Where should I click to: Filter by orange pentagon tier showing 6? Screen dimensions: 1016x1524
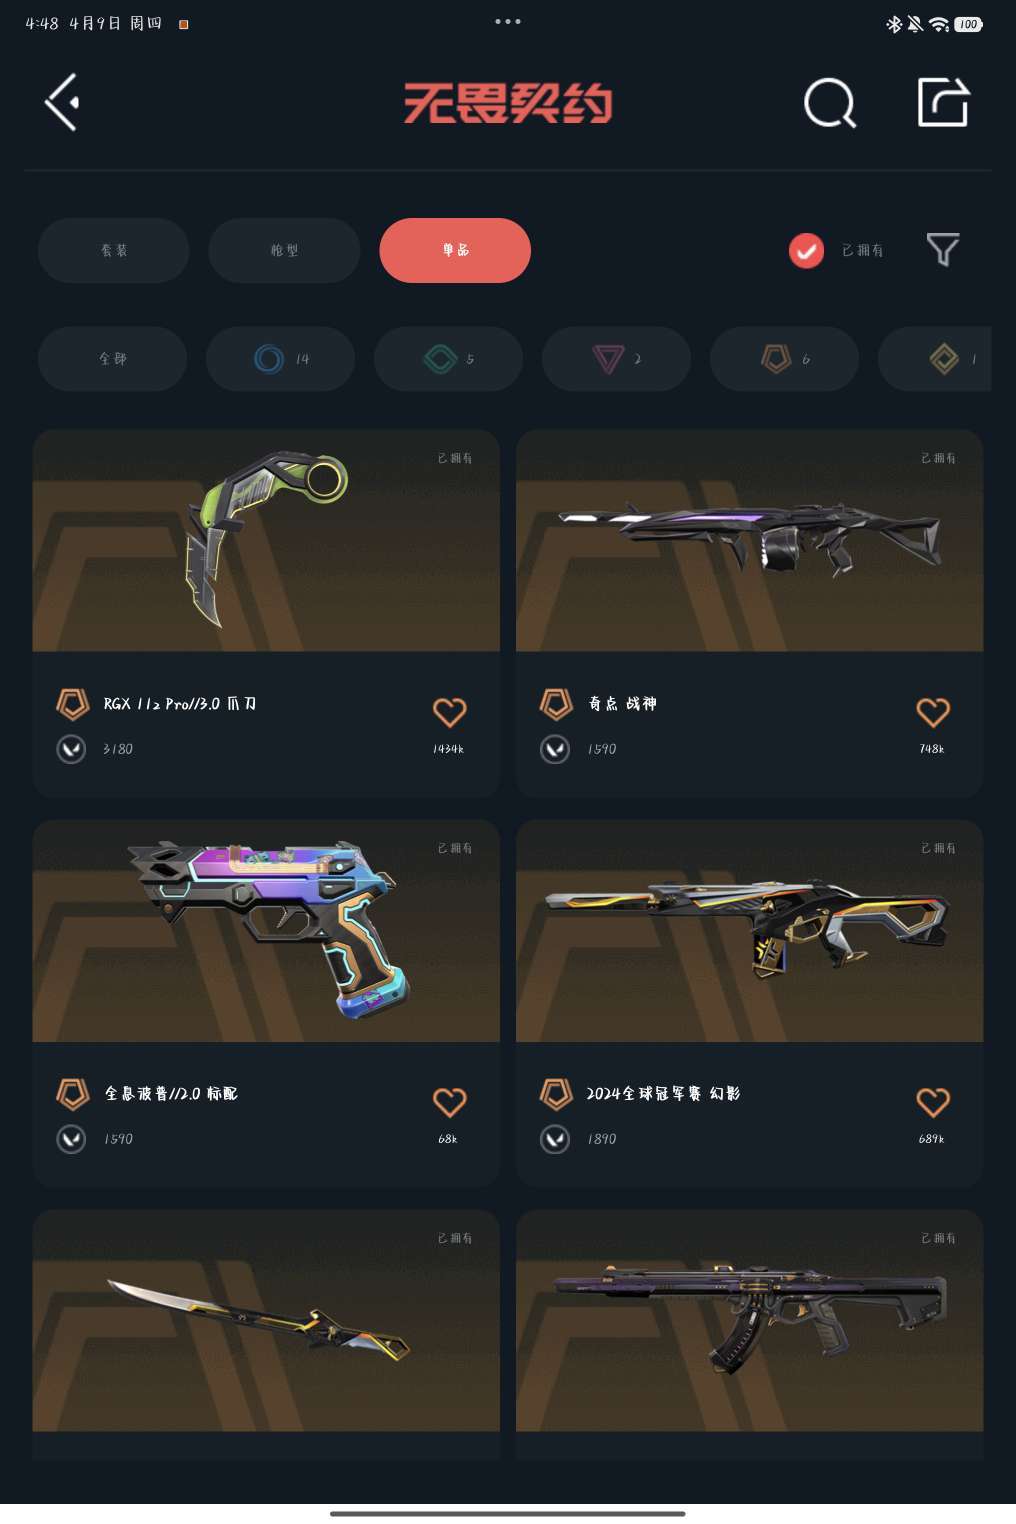tap(784, 358)
